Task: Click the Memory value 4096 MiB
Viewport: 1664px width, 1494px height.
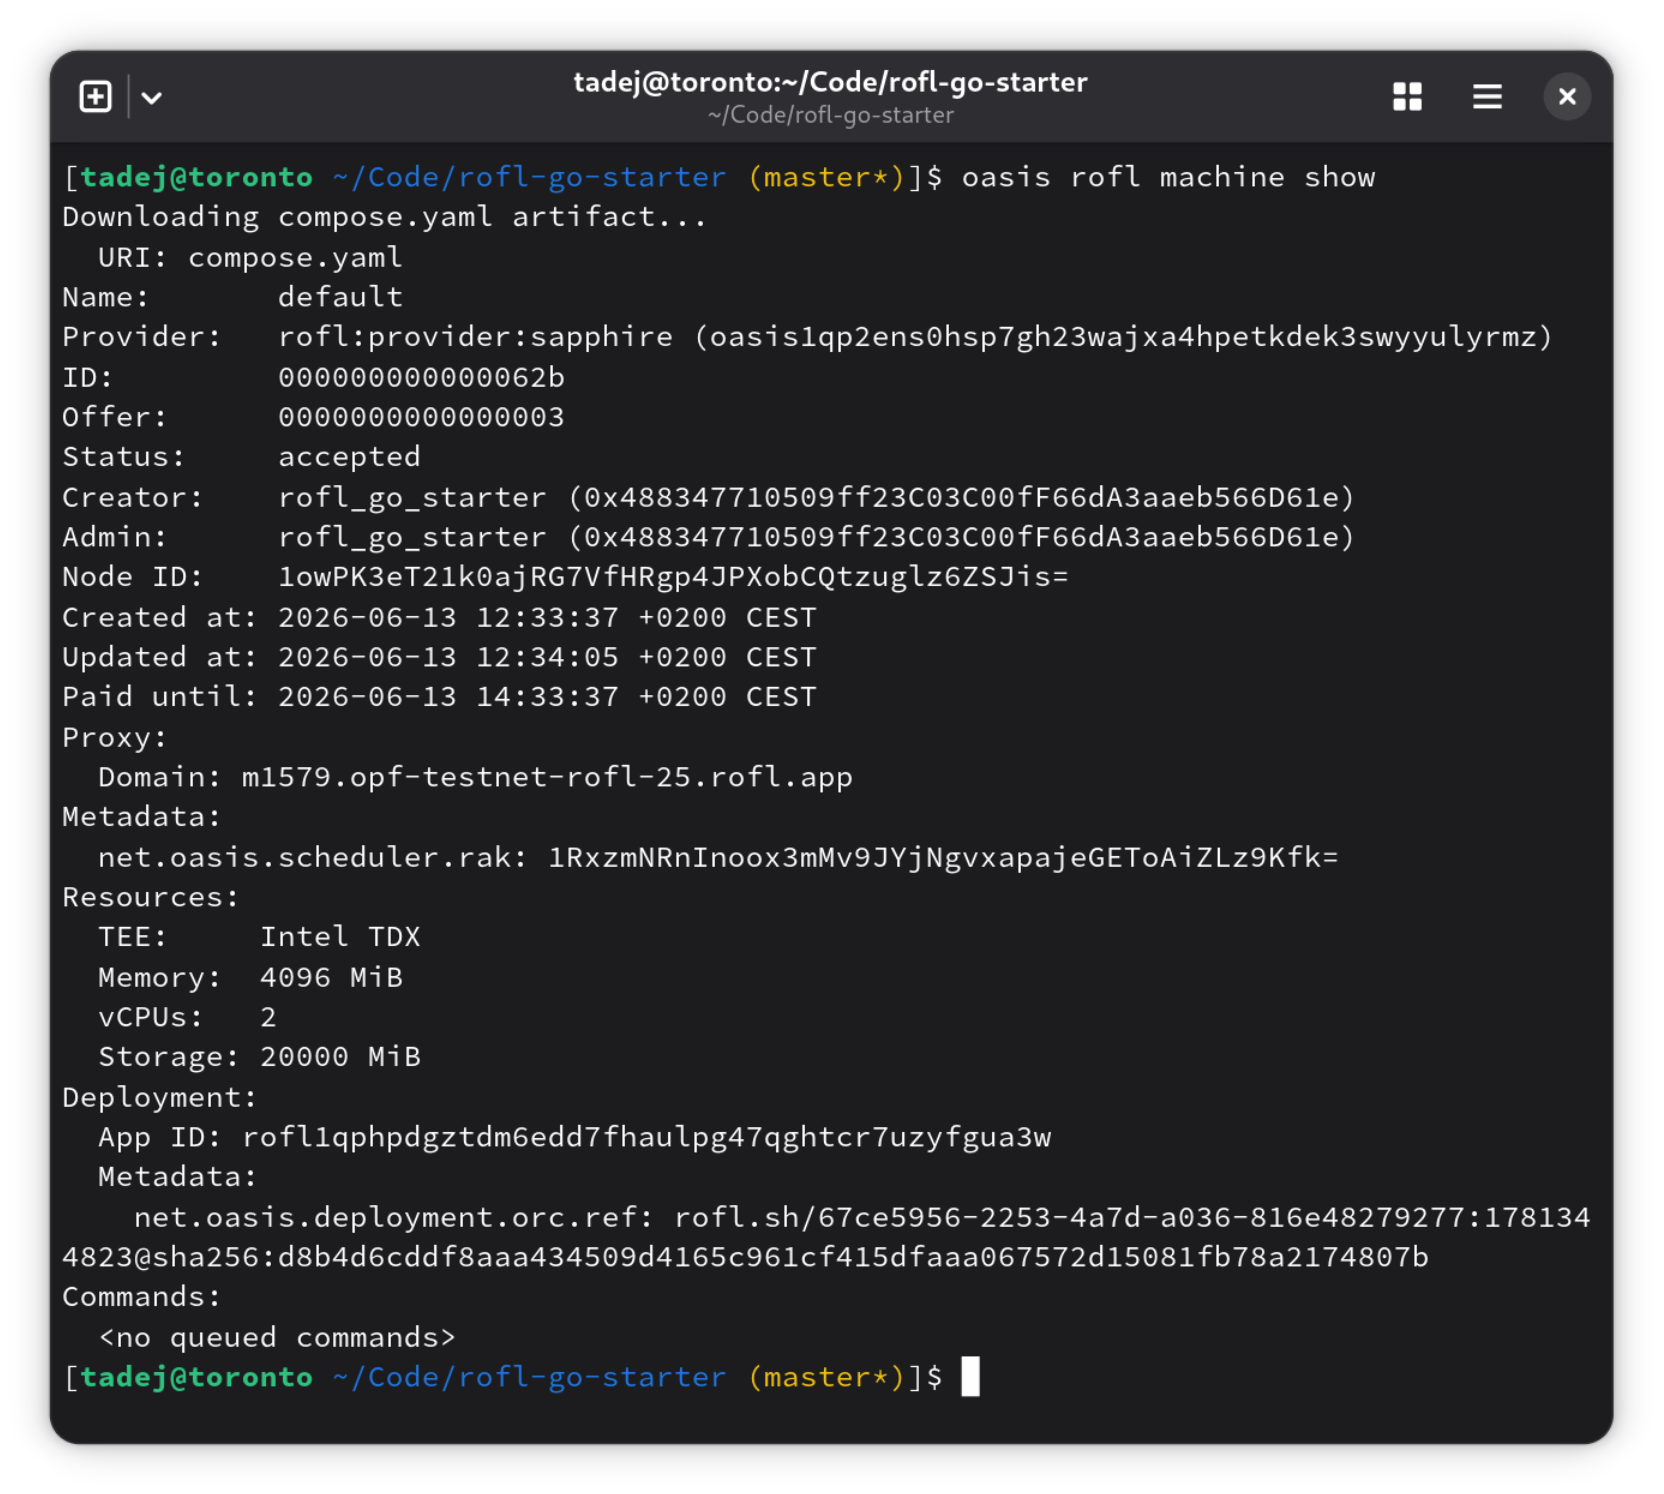Action: click(x=331, y=977)
